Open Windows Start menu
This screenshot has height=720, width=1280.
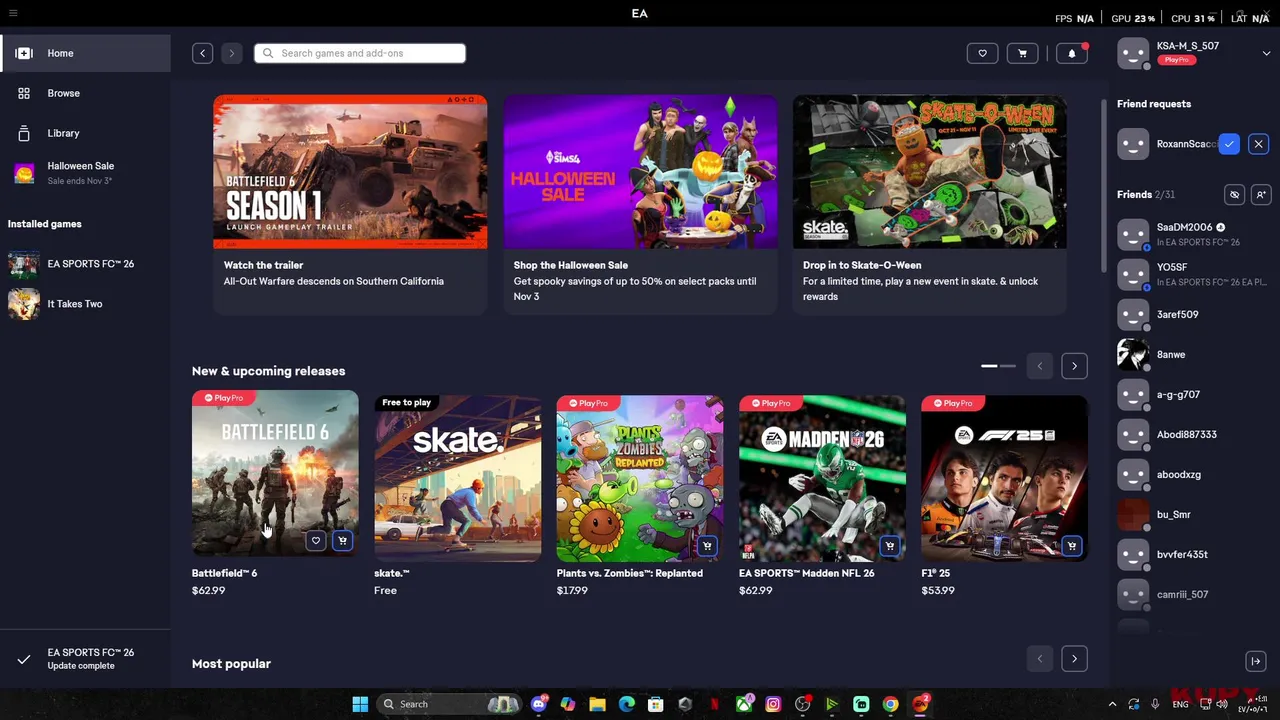(360, 704)
